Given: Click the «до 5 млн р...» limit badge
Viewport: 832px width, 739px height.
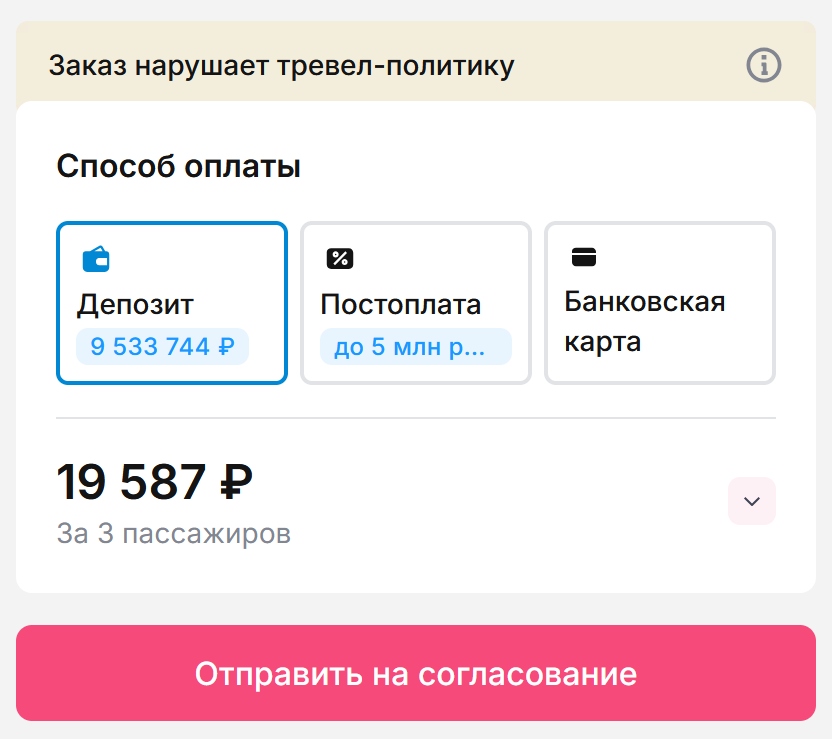Looking at the screenshot, I should click(415, 347).
